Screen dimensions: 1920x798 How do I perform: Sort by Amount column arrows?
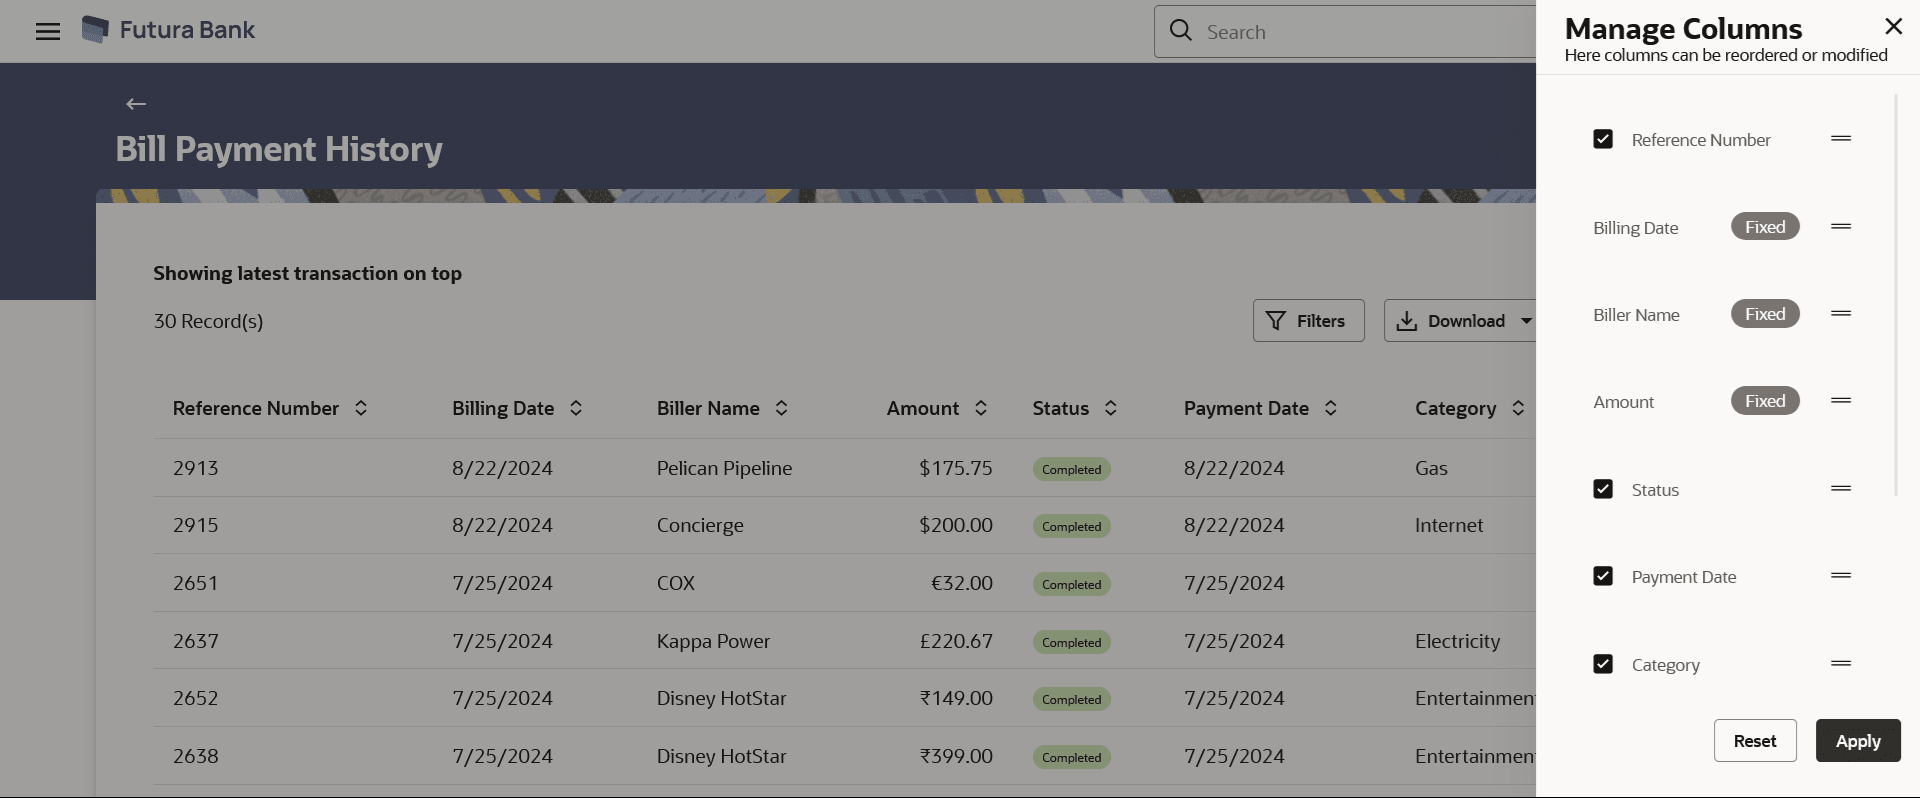981,408
